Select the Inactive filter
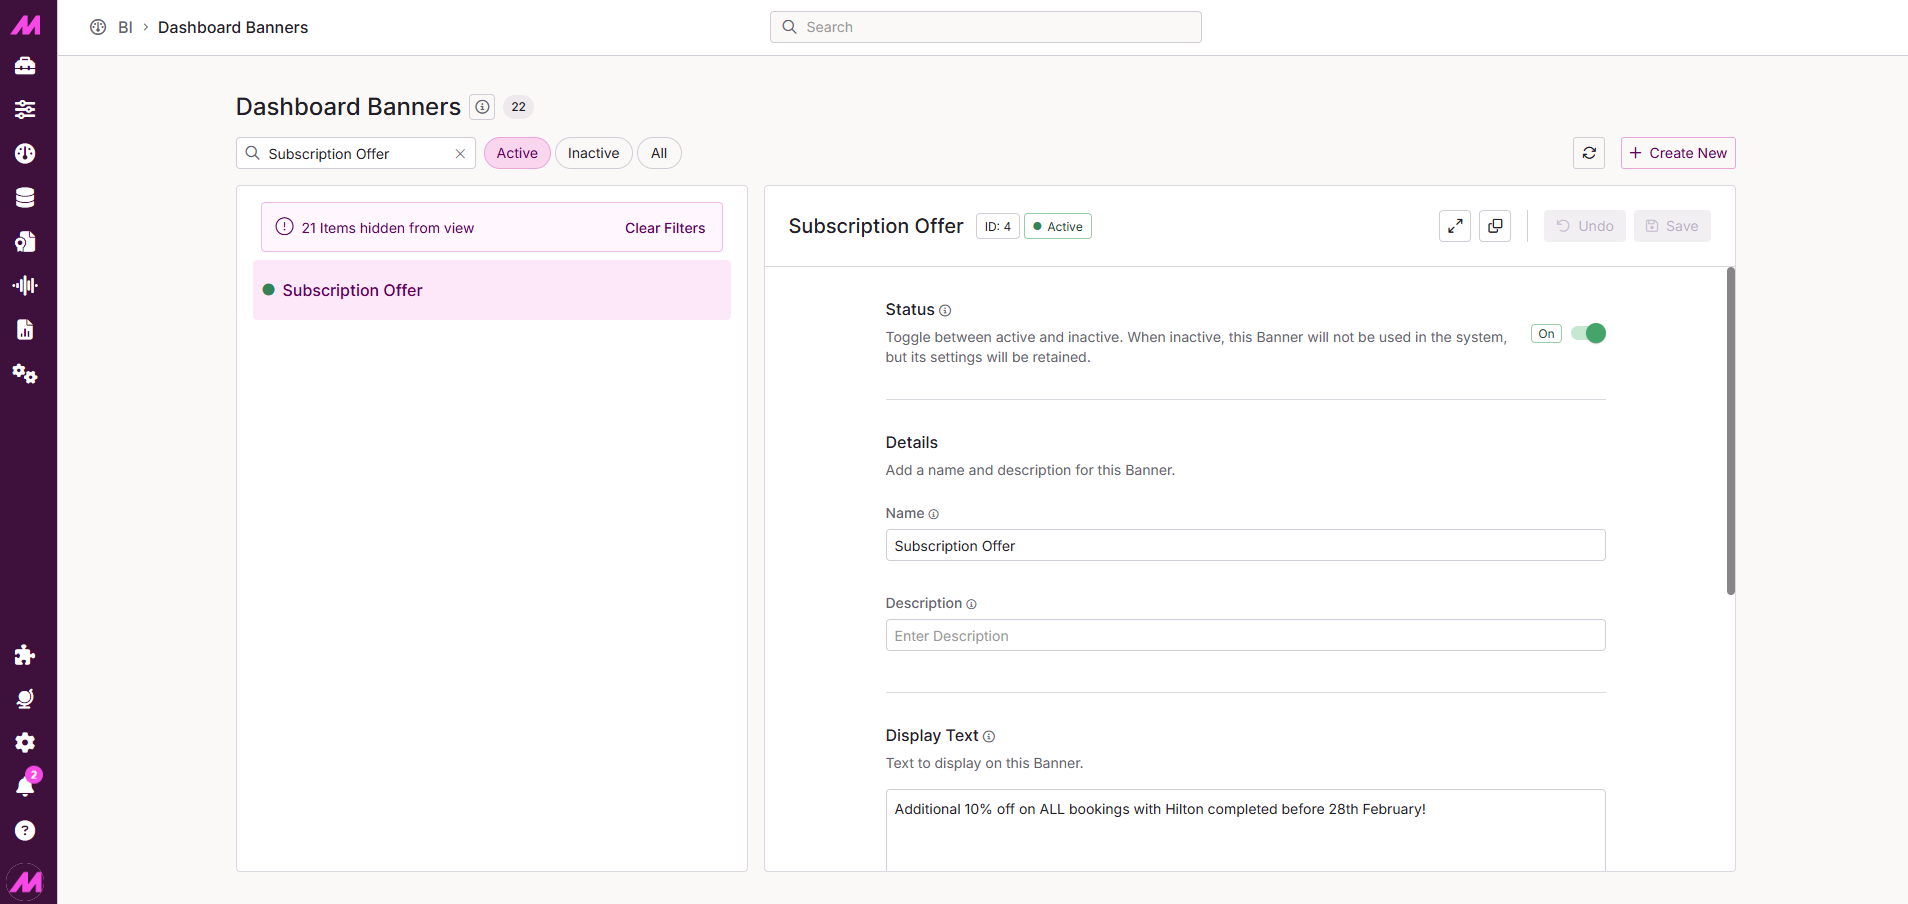The image size is (1908, 904). click(593, 153)
